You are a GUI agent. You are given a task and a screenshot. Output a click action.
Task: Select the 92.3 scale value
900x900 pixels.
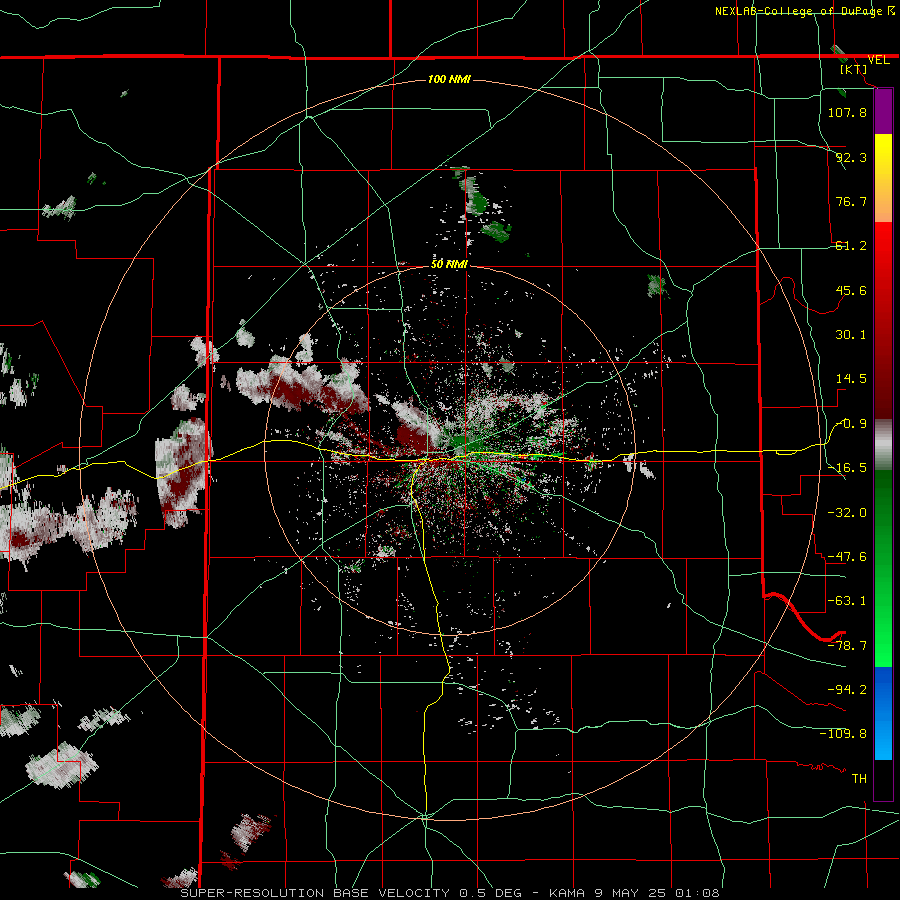[x=851, y=157]
